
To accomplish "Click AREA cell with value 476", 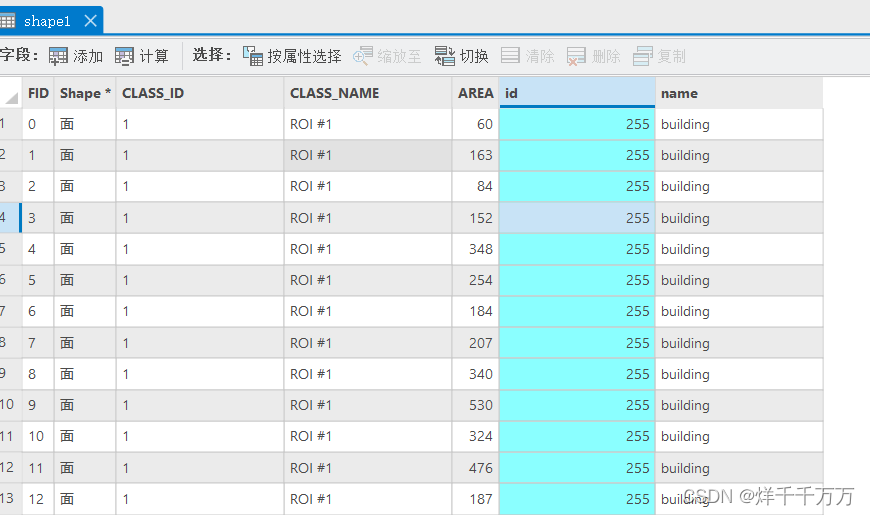I will 476,468.
